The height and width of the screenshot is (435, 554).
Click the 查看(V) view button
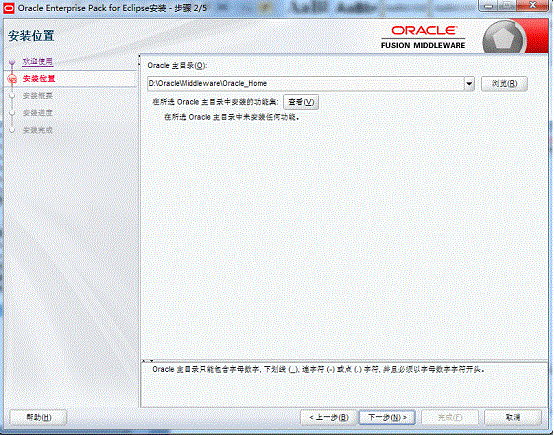pos(301,102)
